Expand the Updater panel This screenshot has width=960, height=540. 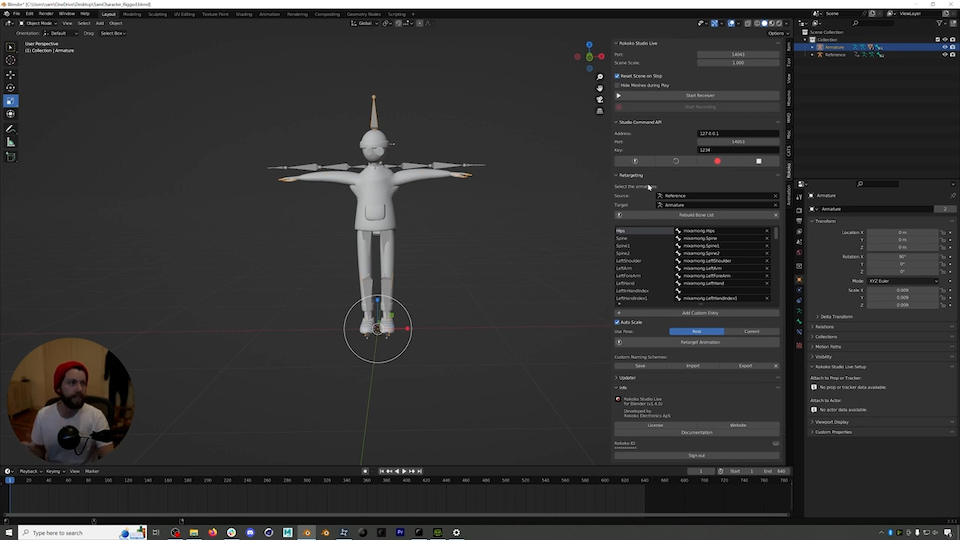click(x=617, y=378)
